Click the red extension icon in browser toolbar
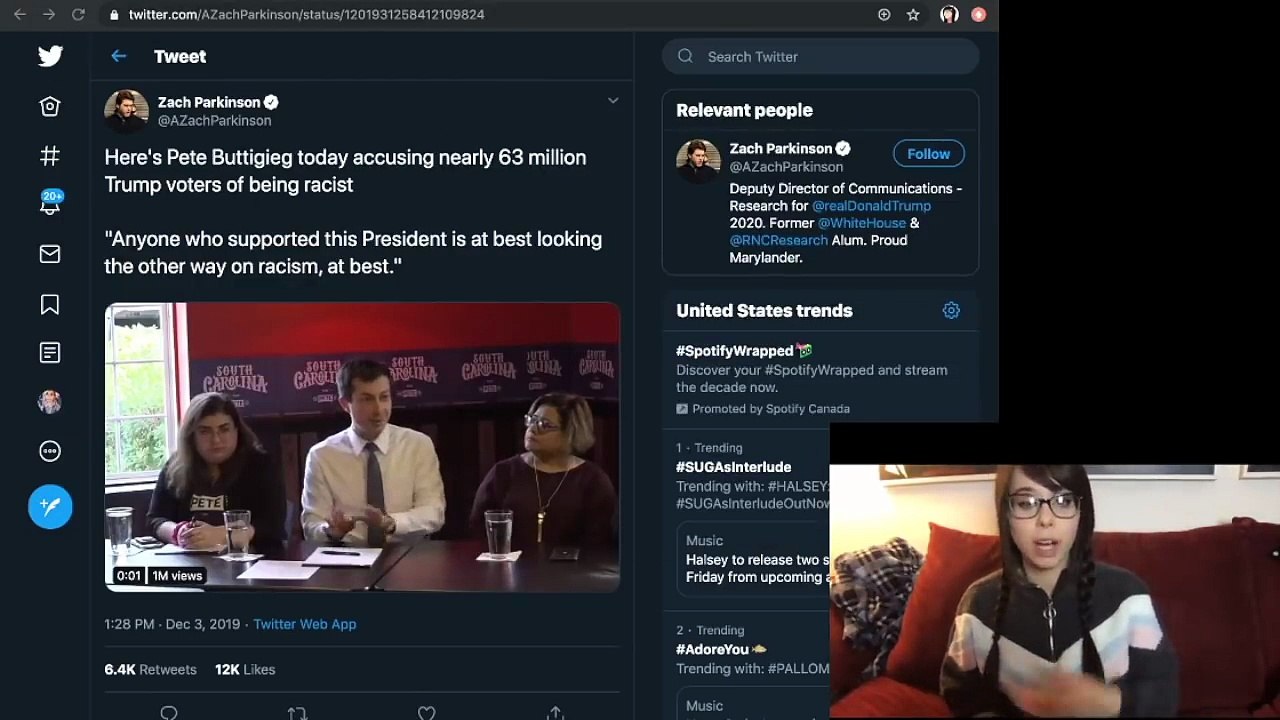The image size is (1280, 720). (x=979, y=15)
